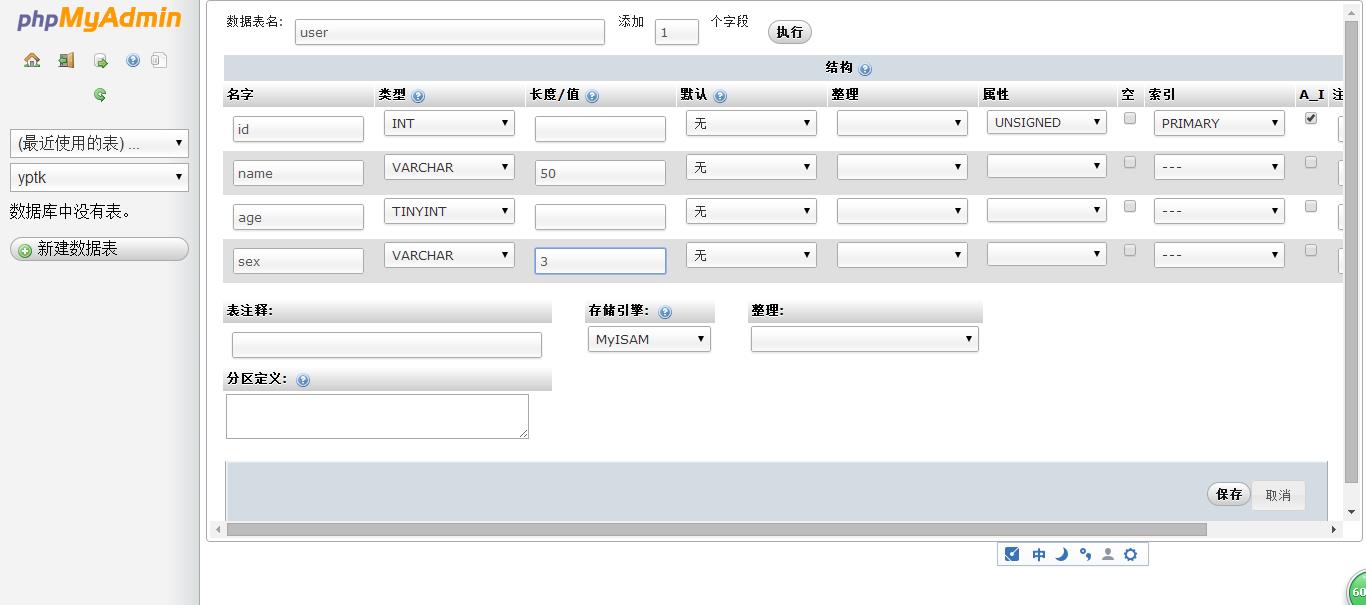
Task: Check the A_I checkbox for age row
Action: [1311, 206]
